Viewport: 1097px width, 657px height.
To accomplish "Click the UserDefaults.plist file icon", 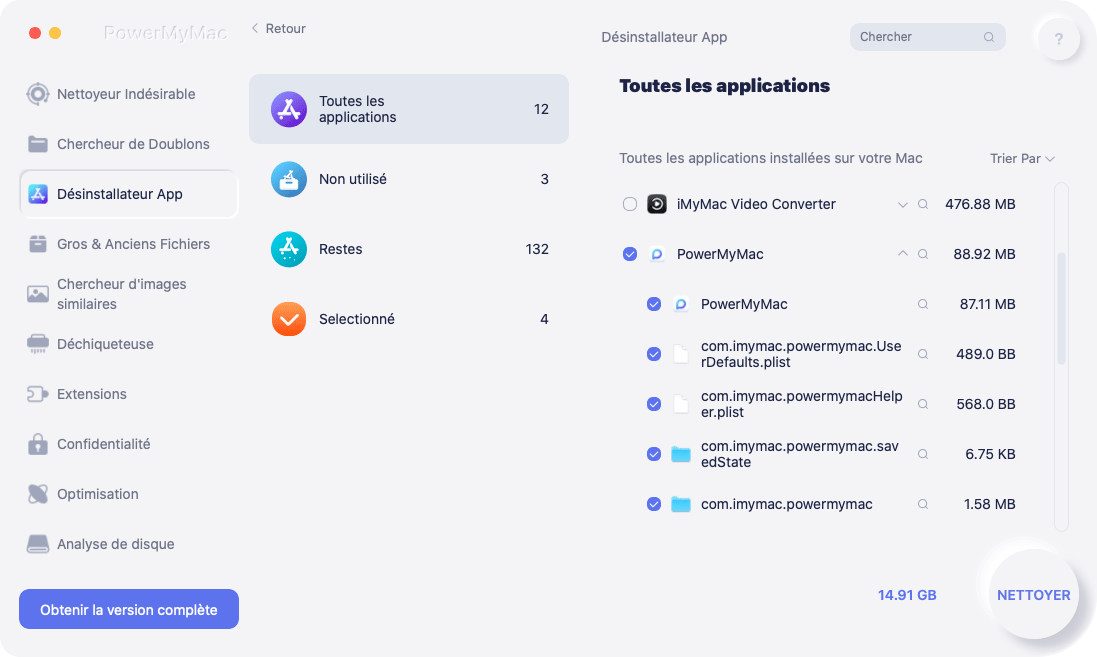I will (681, 354).
